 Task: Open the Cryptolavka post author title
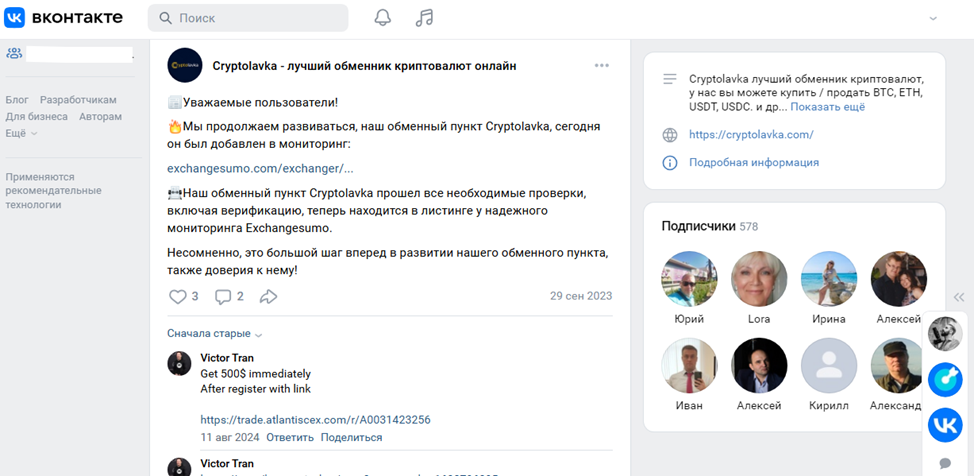click(x=365, y=66)
